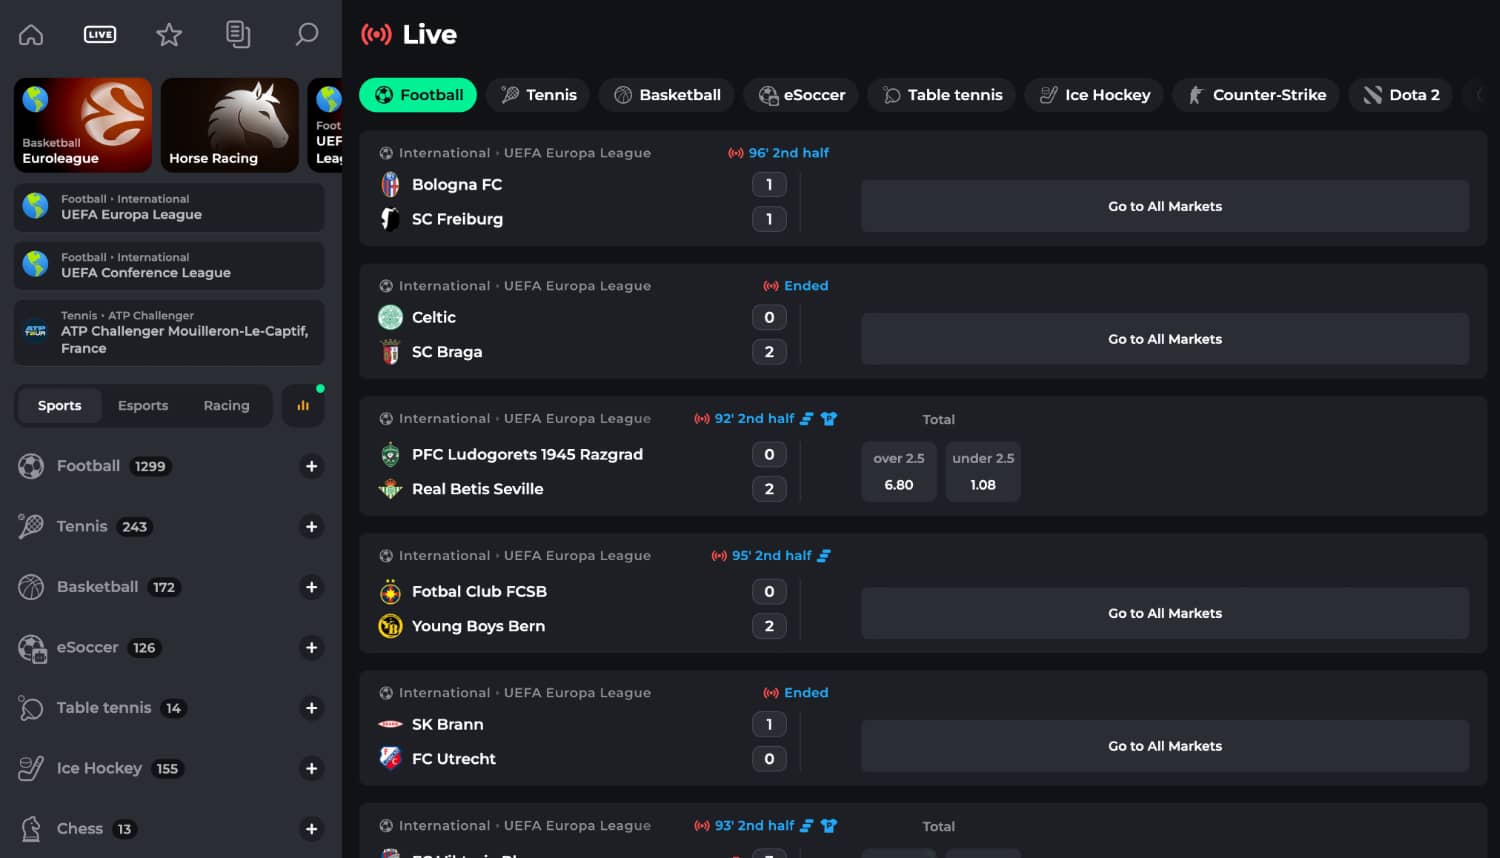Open the Horse Racing promotional banner

230,124
